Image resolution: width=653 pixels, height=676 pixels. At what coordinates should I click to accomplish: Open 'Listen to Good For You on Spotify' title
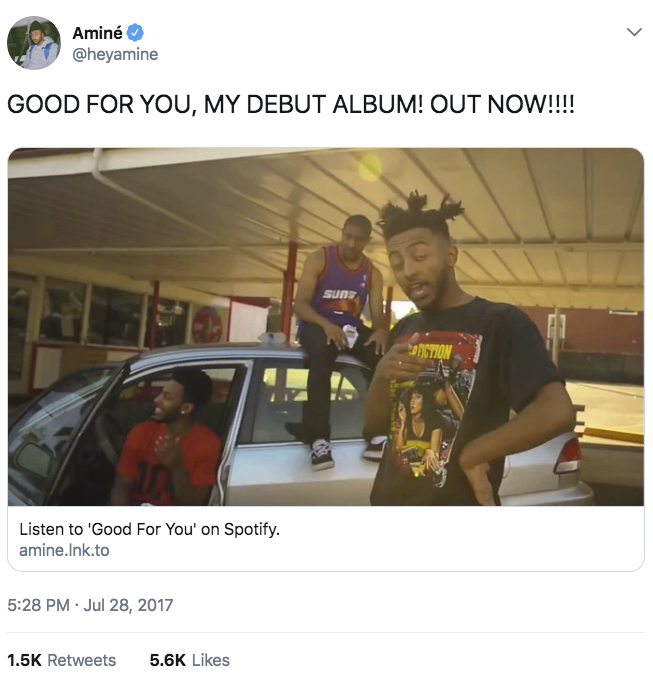[150, 529]
